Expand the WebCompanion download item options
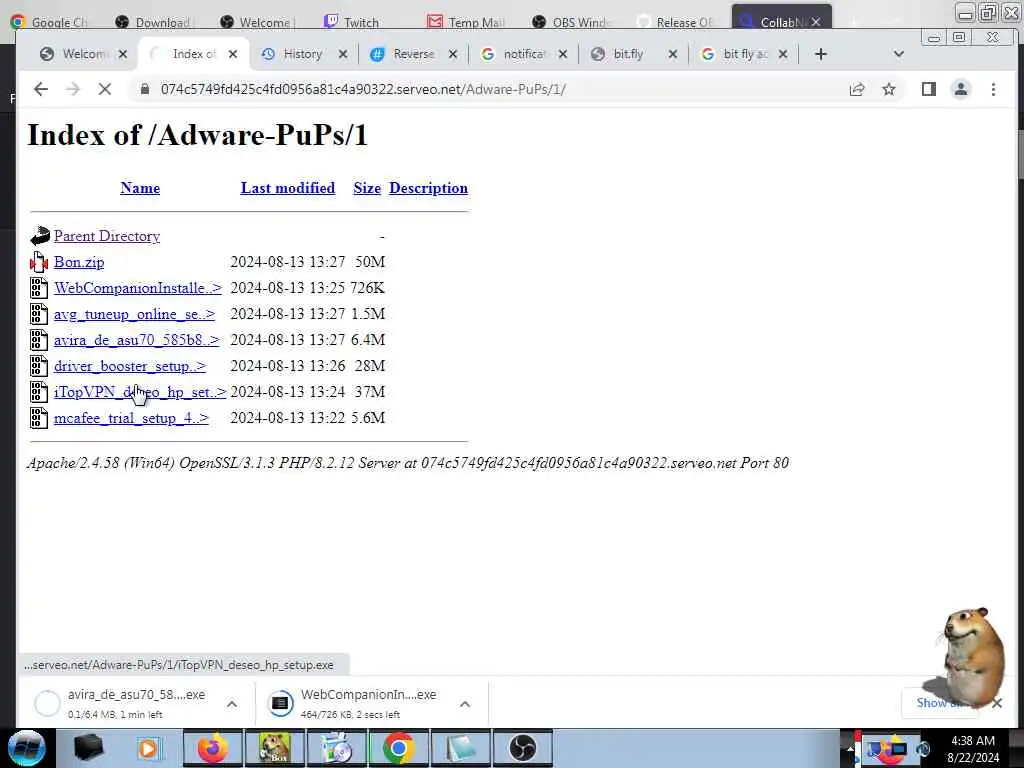1024x768 pixels. tap(465, 704)
